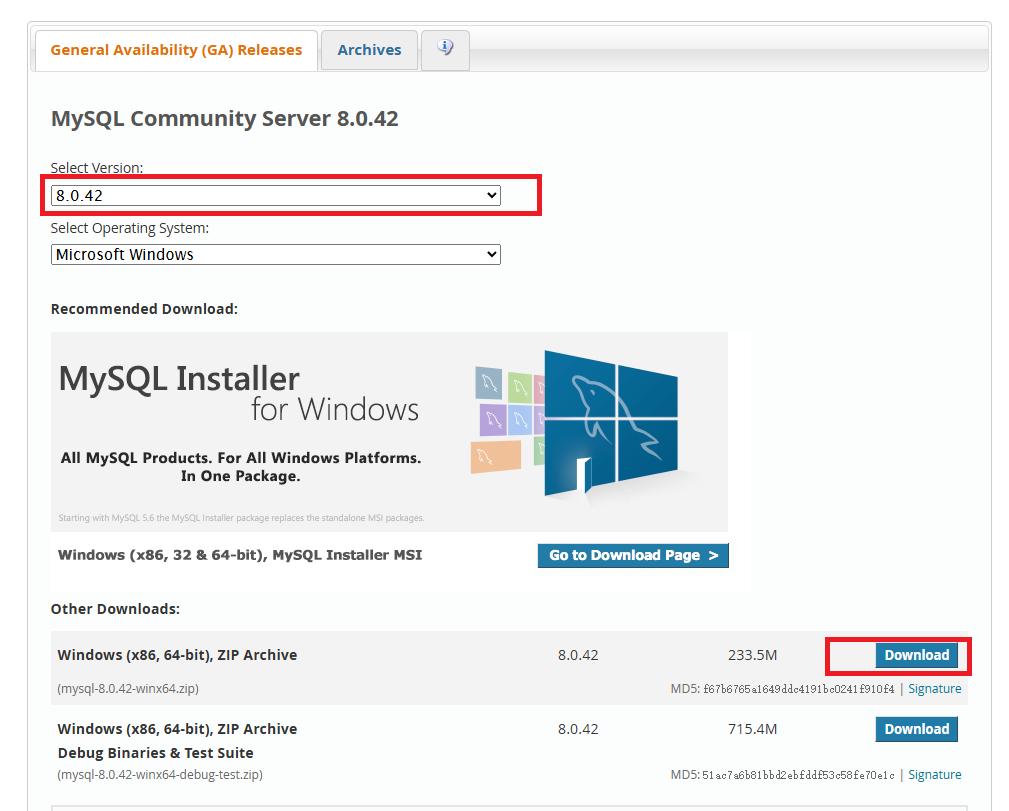Open the Select Operating System dropdown
This screenshot has width=1009, height=811.
click(x=275, y=254)
